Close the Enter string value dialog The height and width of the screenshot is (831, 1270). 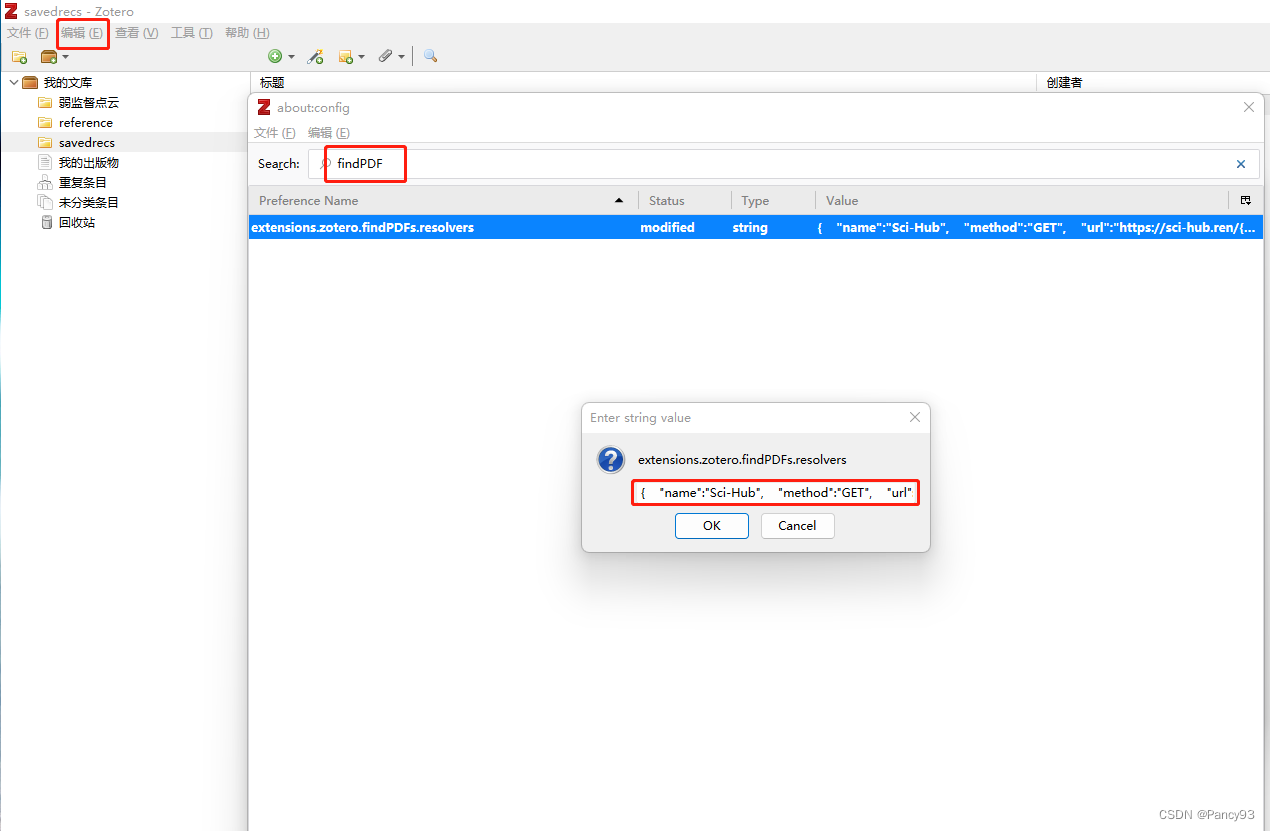tap(914, 417)
